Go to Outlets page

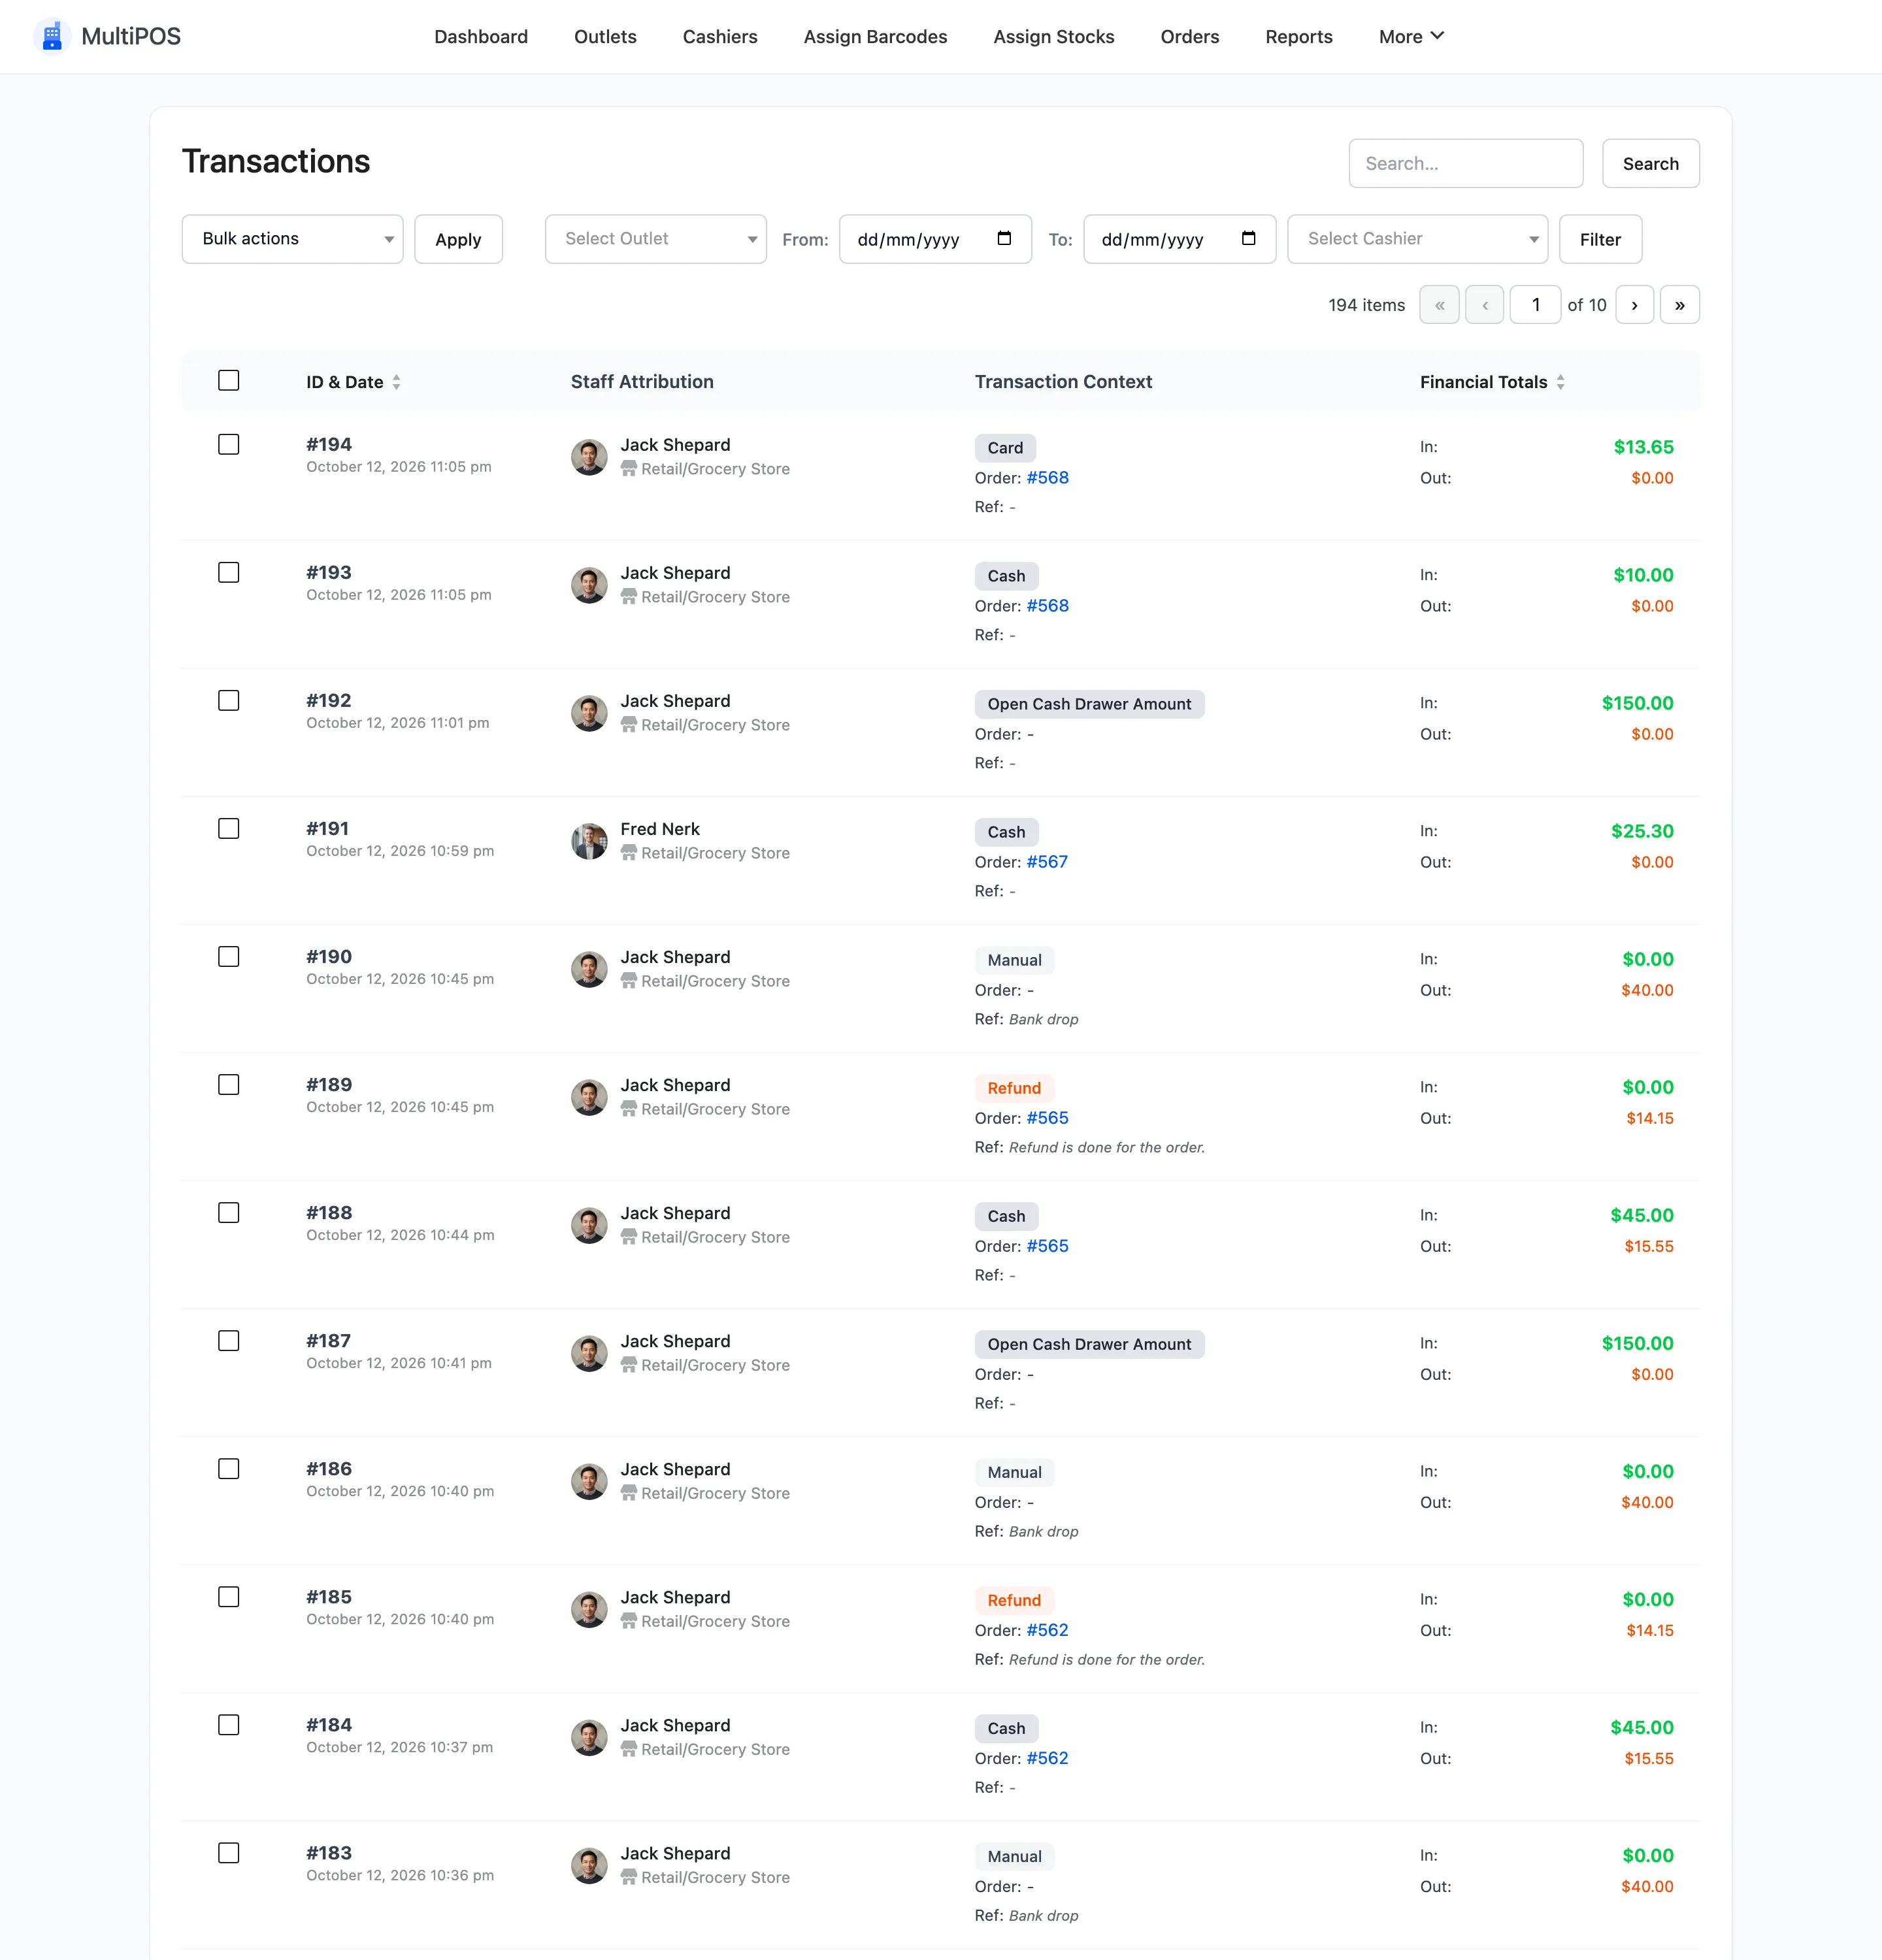[605, 37]
